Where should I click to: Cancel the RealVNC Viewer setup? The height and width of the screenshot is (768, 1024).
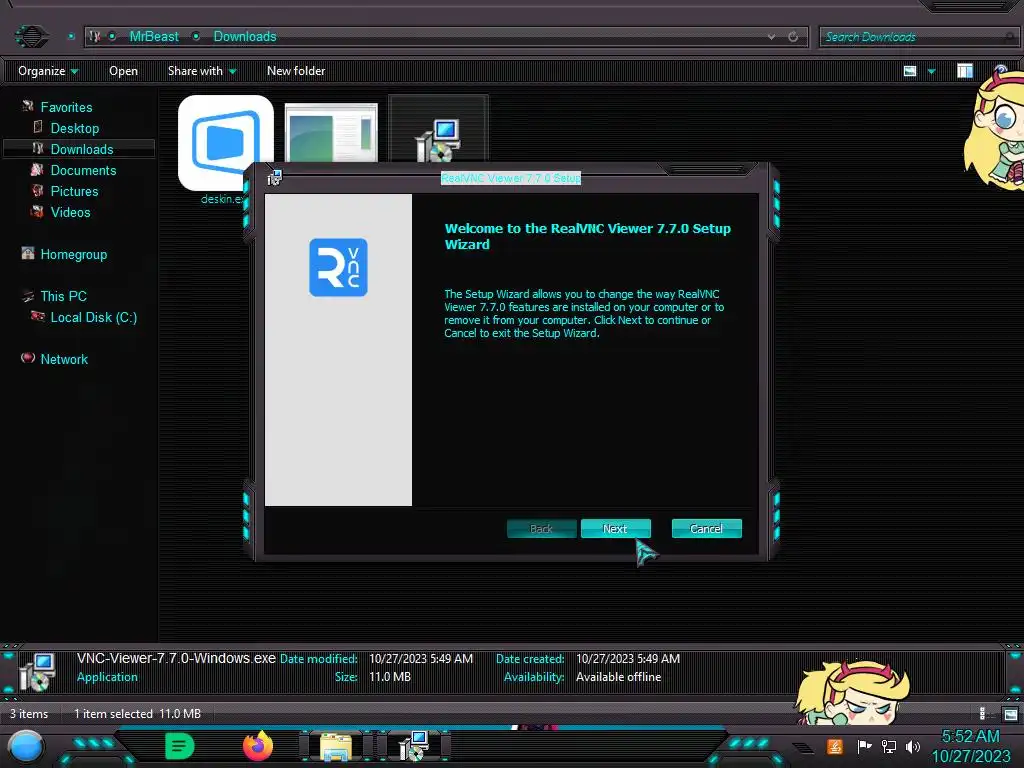click(707, 528)
